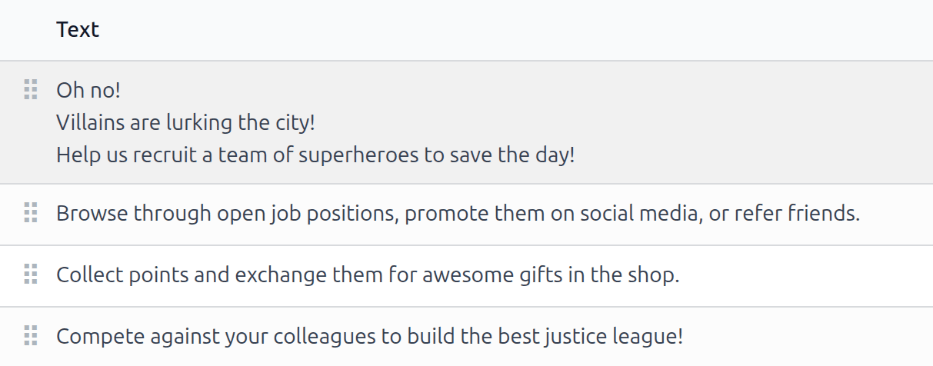This screenshot has width=933, height=366.
Task: Grab the drag handle beside "Oh no!"
Action: tap(30, 89)
